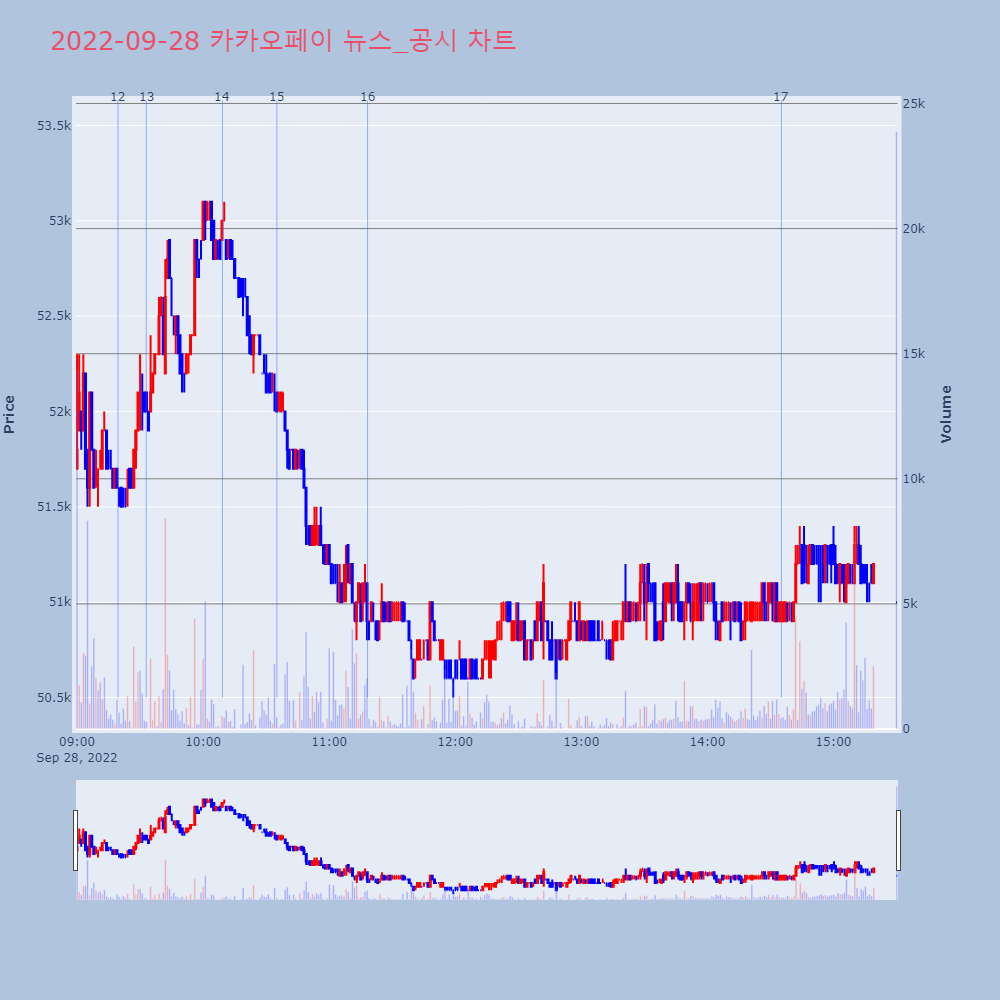Click the 11:00 x-axis label

tap(329, 742)
